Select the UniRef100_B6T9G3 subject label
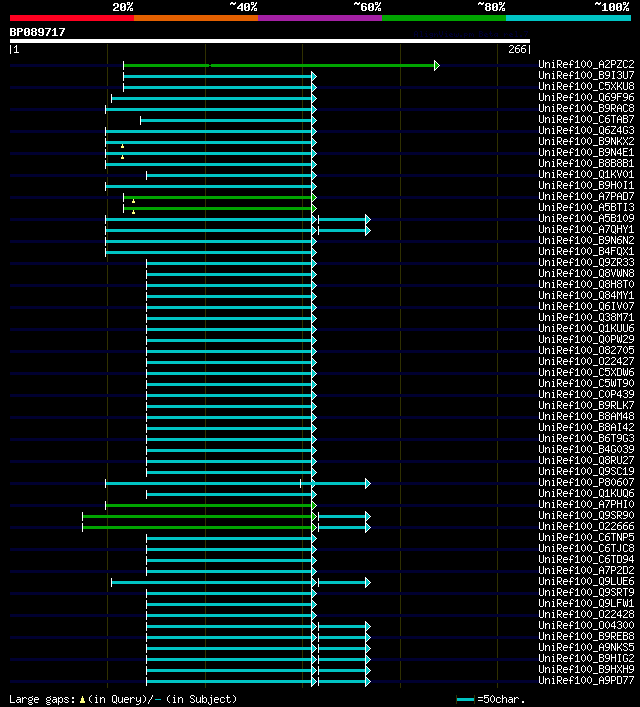 point(586,438)
